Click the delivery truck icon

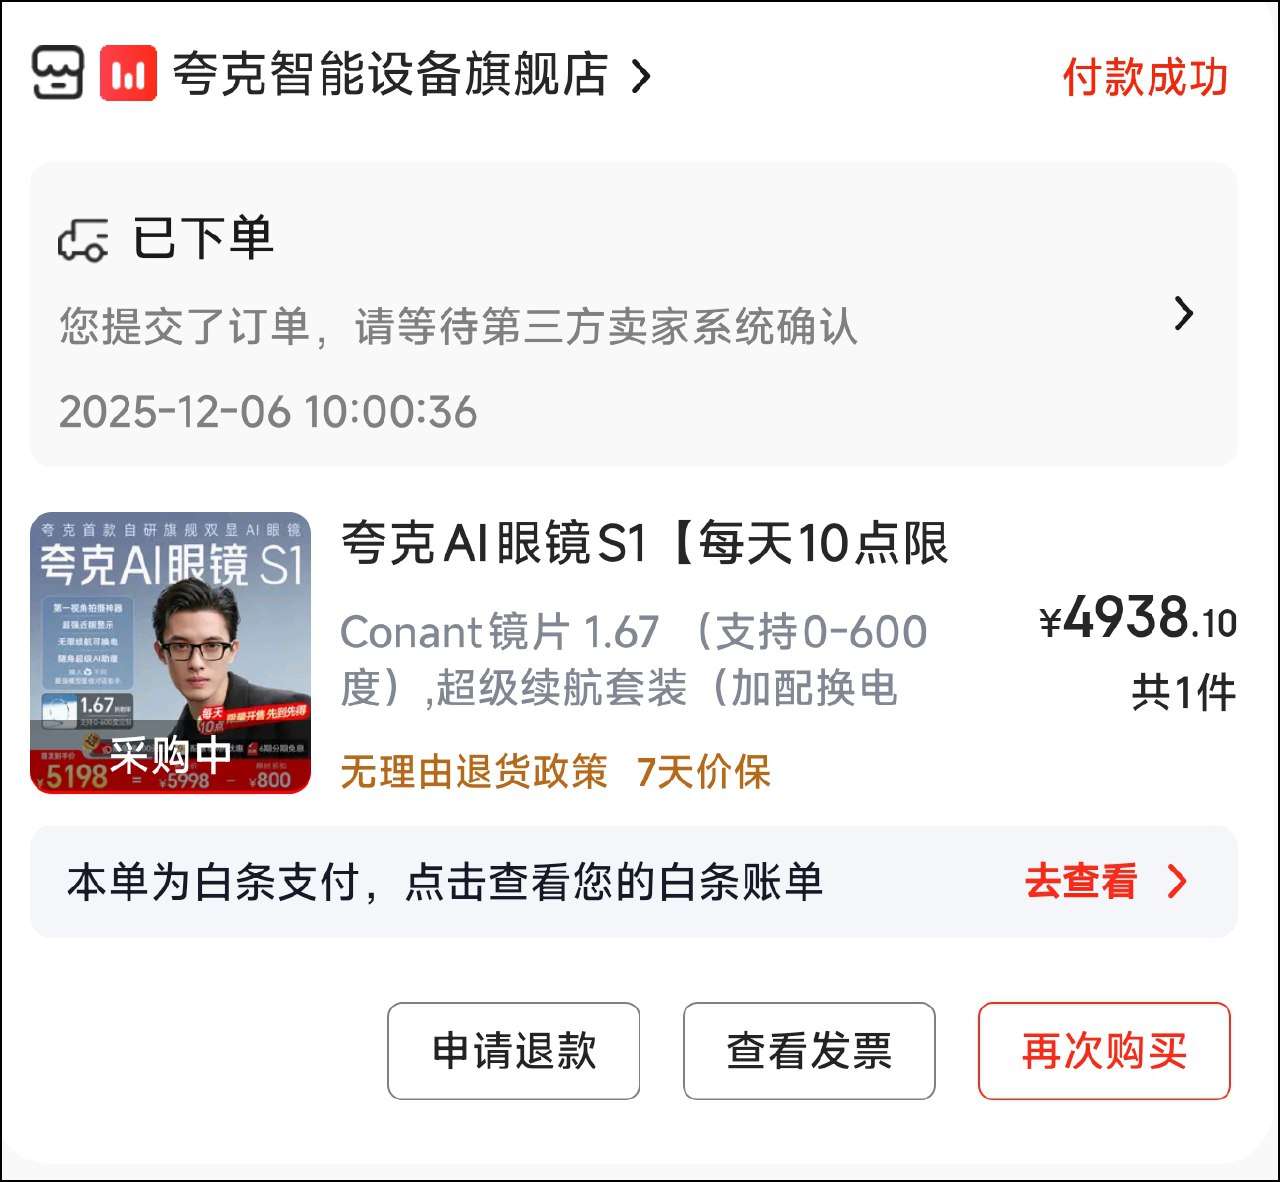click(x=83, y=241)
